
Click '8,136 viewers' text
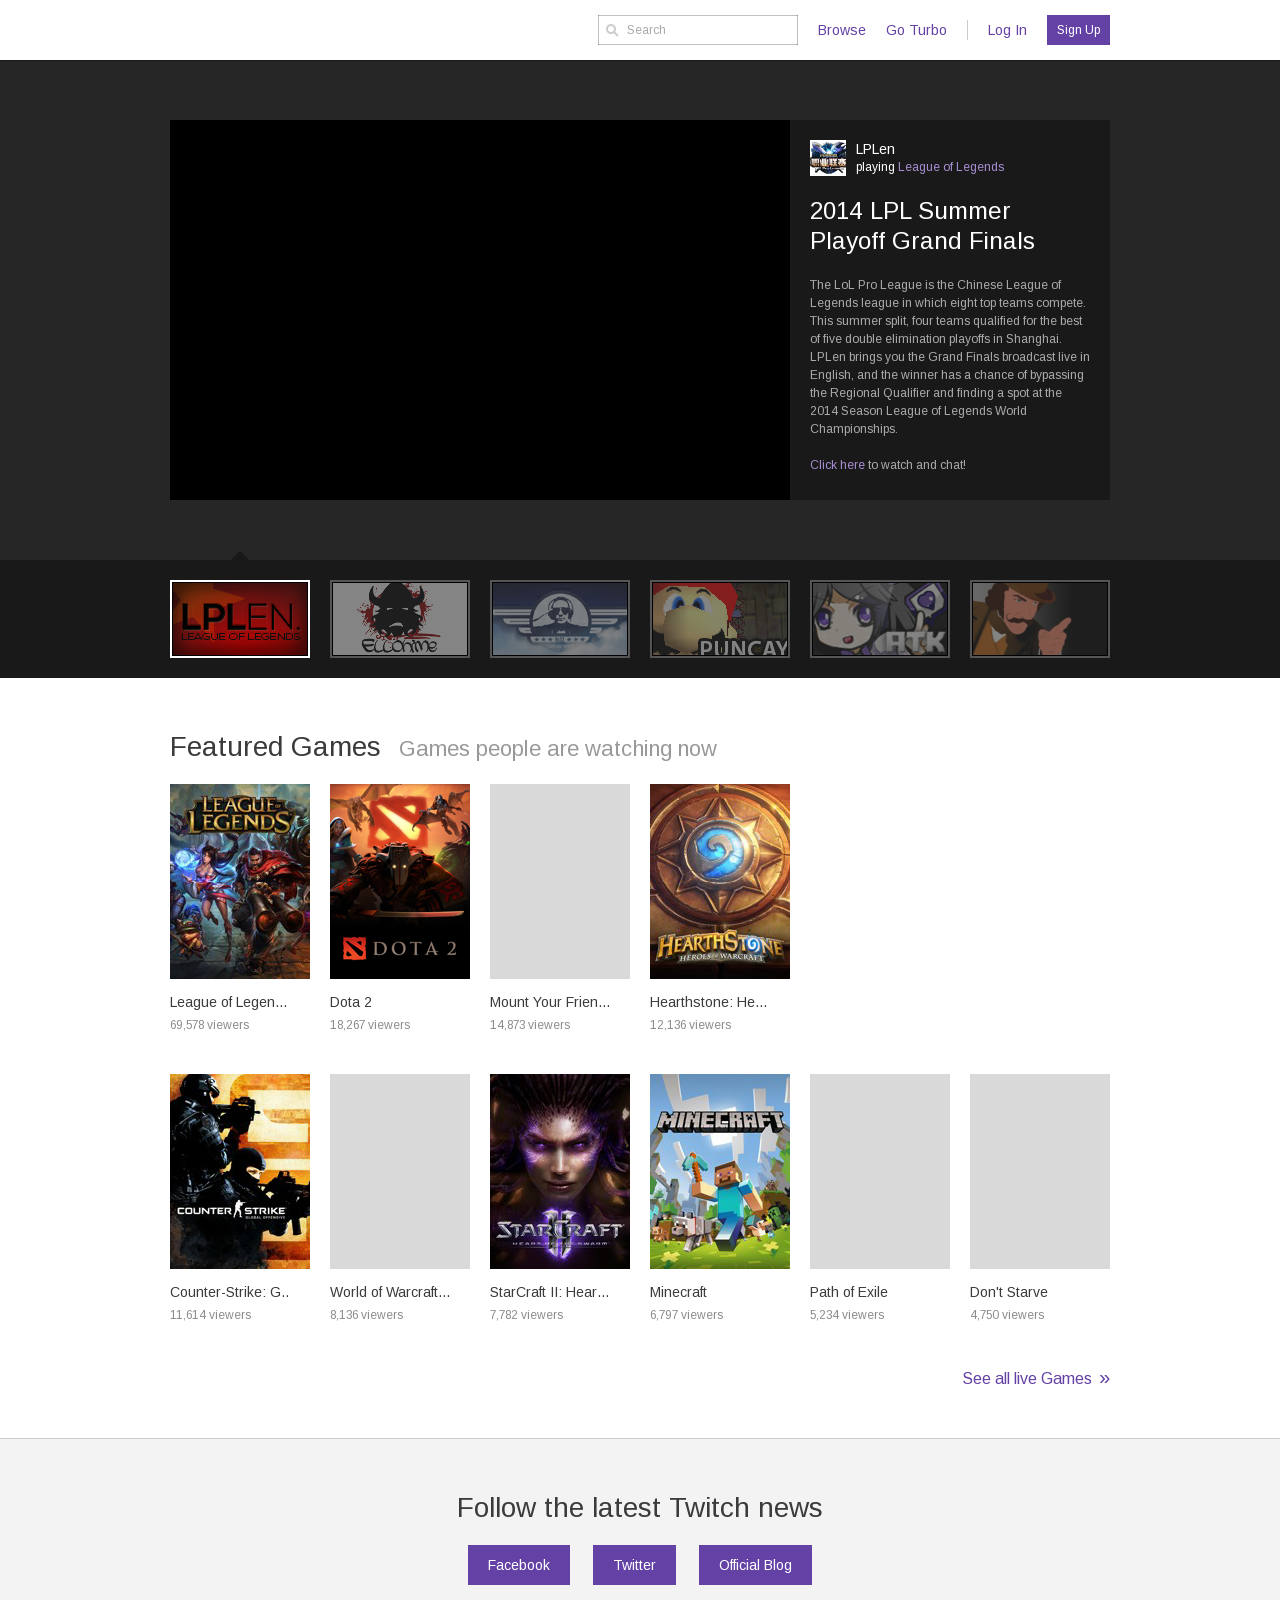pos(367,1315)
